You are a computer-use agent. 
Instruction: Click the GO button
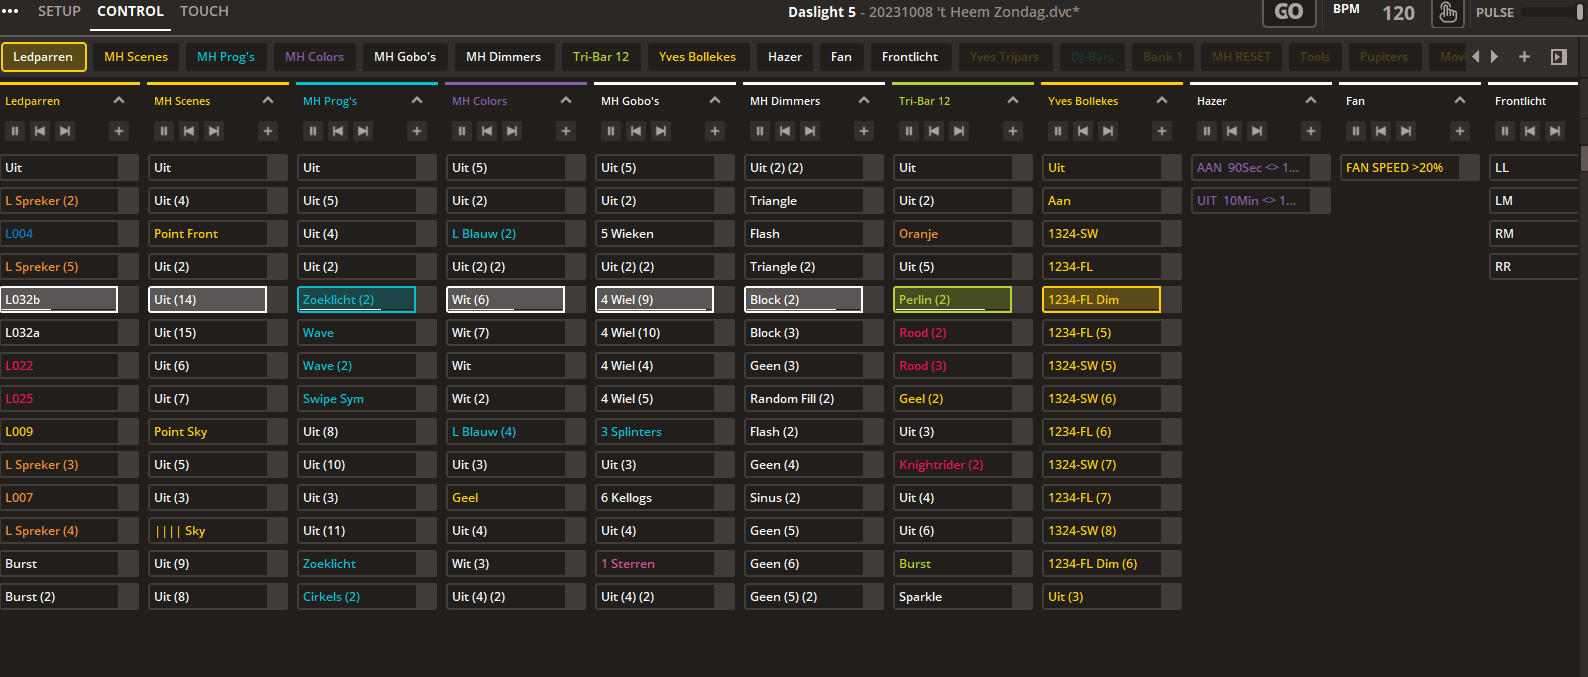pos(1289,12)
